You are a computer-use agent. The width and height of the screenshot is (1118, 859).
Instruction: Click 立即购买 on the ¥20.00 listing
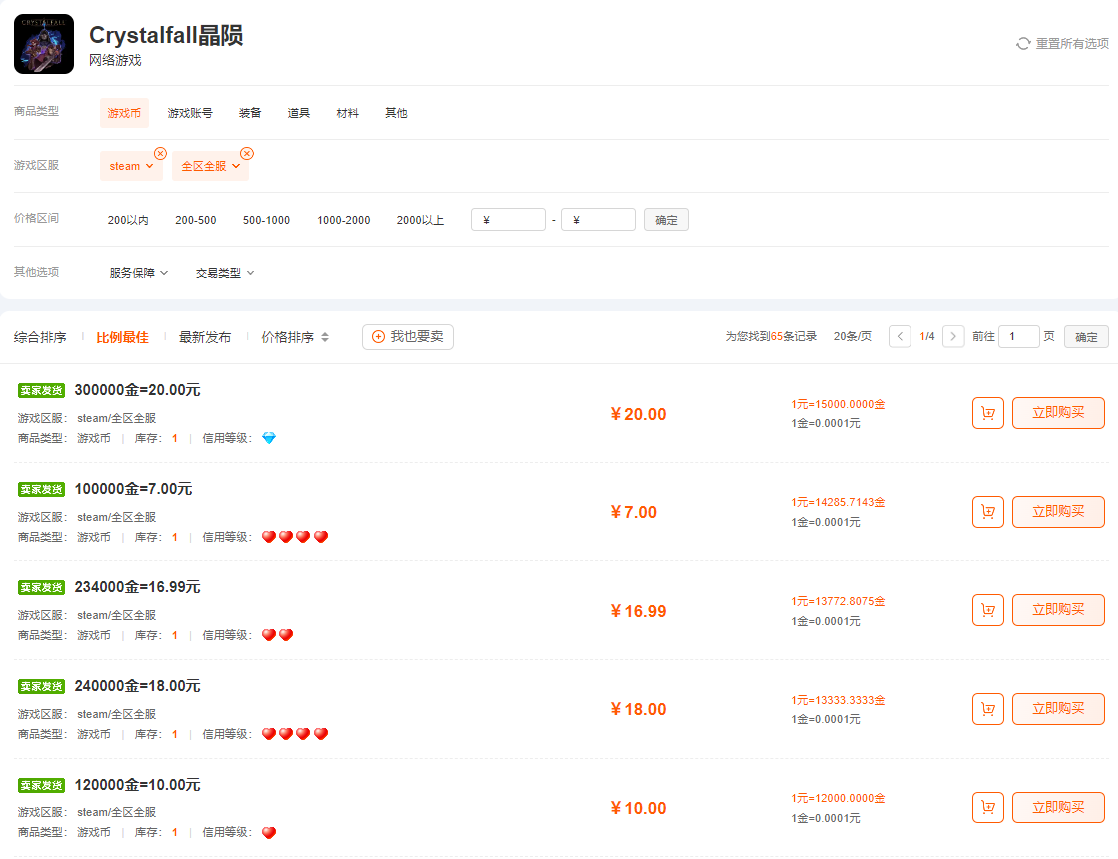(1058, 412)
